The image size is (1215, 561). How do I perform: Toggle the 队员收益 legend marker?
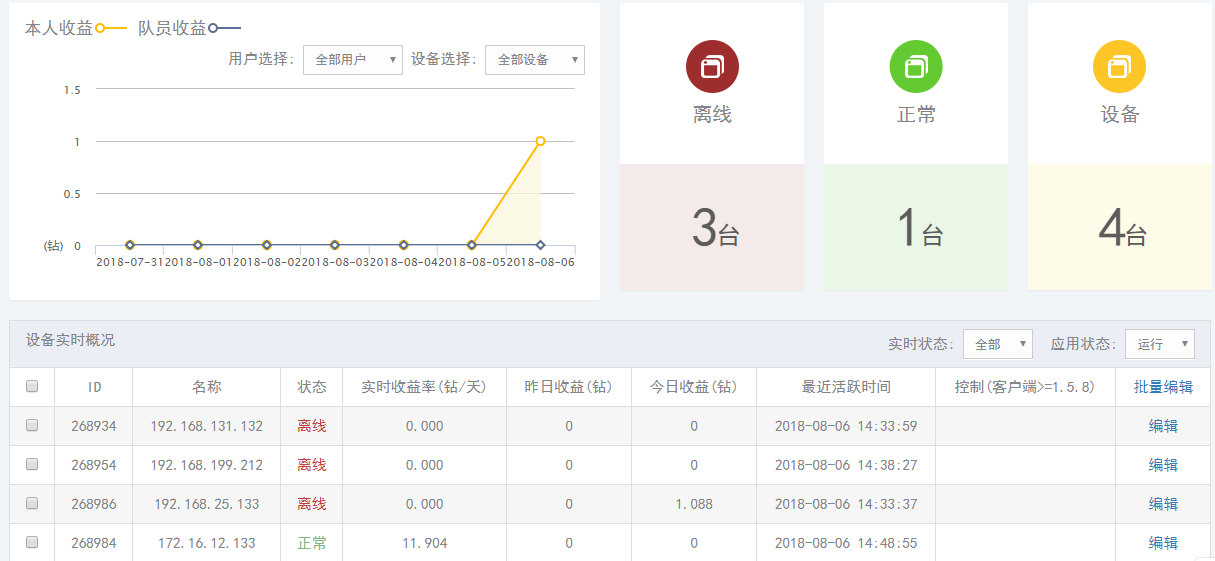(x=213, y=29)
